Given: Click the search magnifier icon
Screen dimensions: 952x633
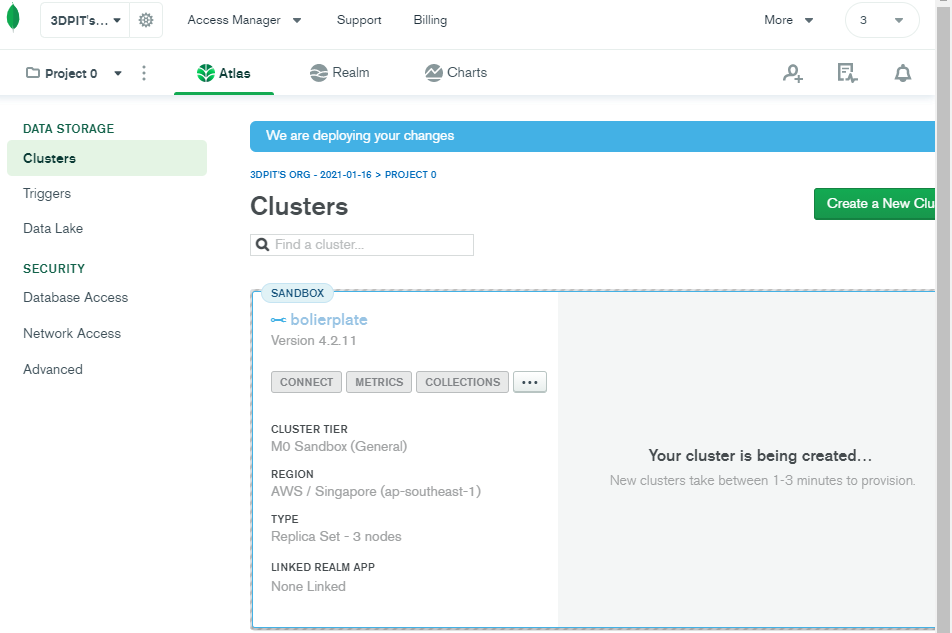Looking at the screenshot, I should pos(262,245).
